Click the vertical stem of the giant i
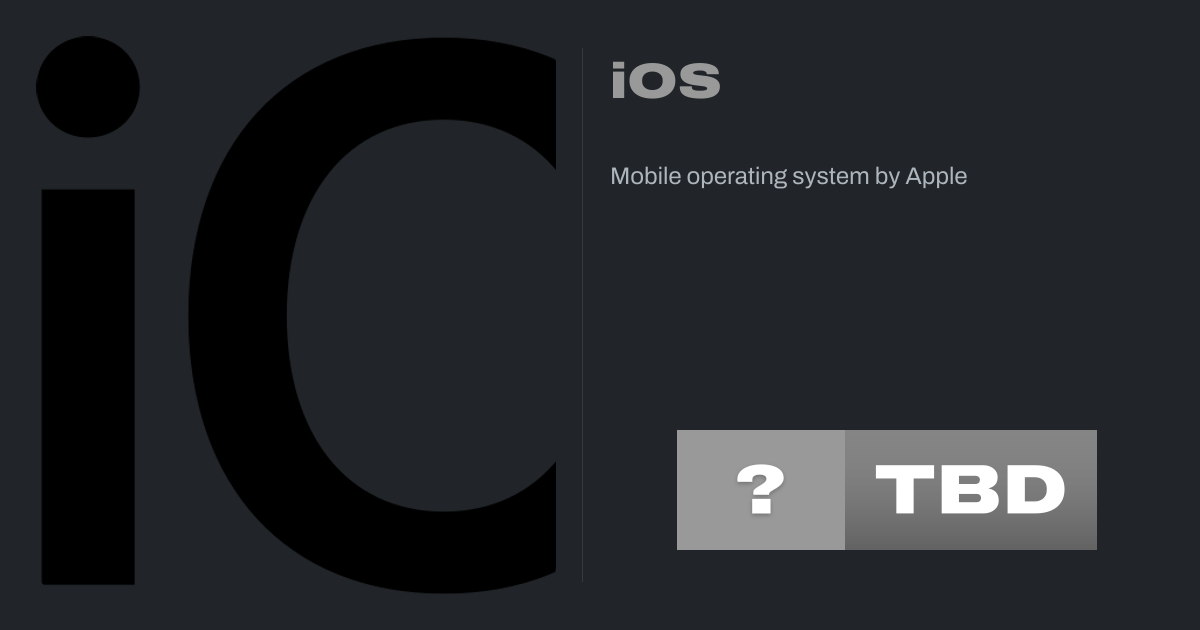The image size is (1200, 630). pos(88,387)
